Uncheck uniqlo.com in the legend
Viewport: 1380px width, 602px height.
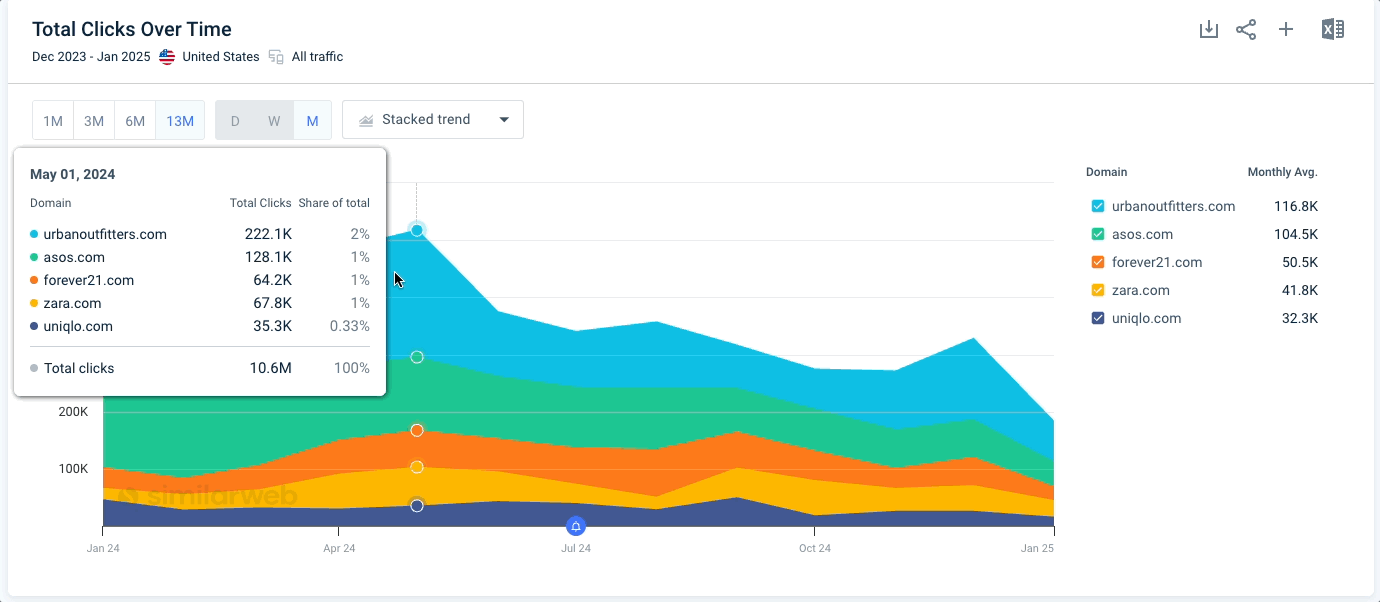[1098, 318]
